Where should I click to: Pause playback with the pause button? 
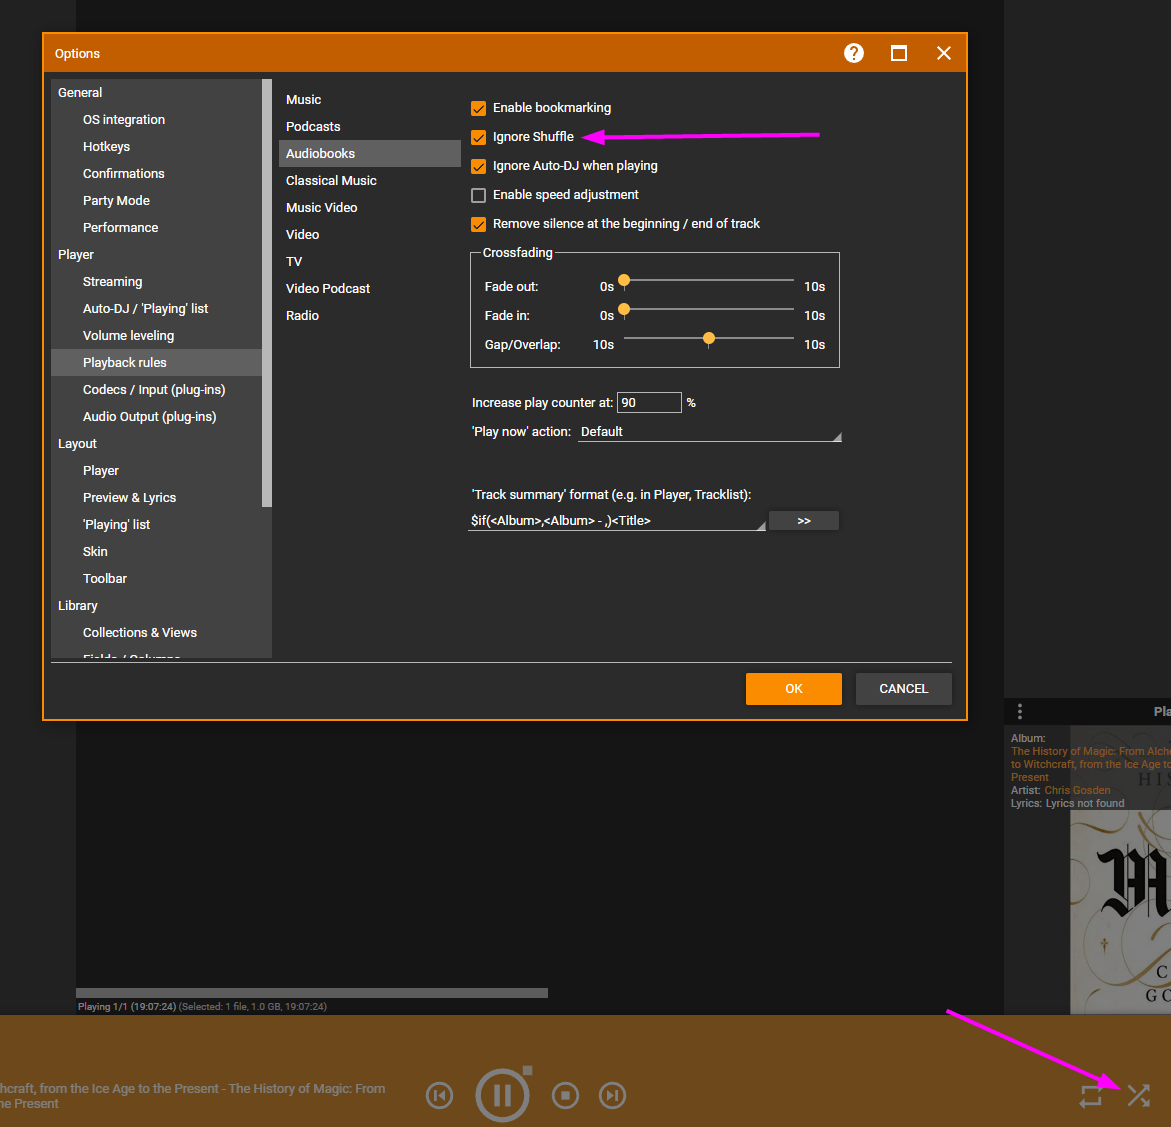(x=502, y=1095)
